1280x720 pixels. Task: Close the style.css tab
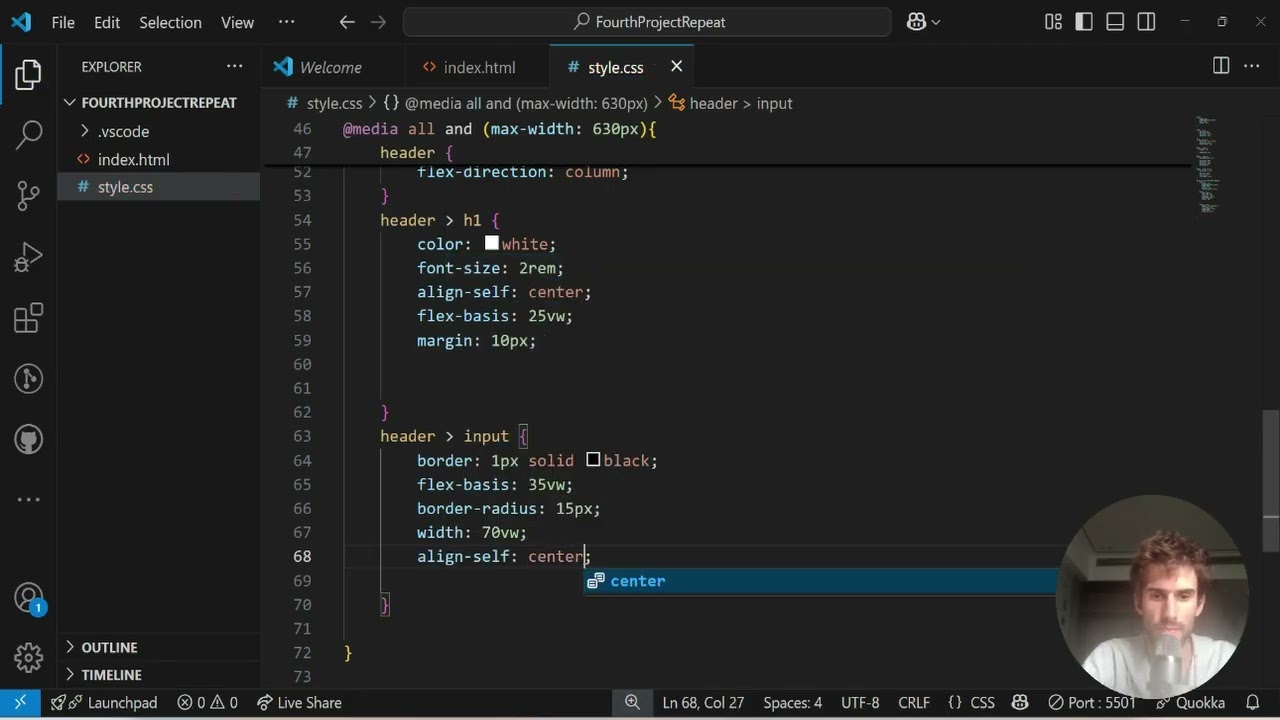click(676, 66)
